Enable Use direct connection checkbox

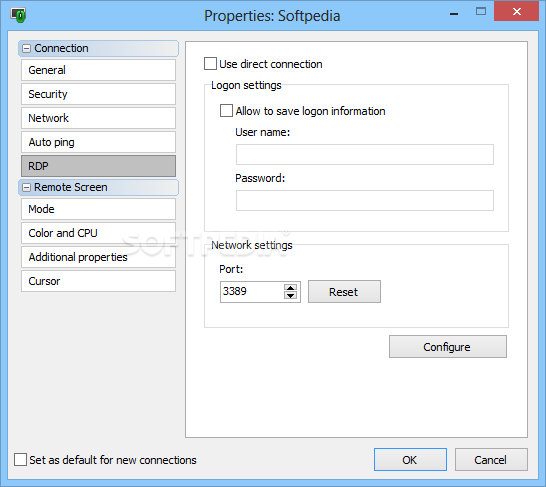coord(210,64)
